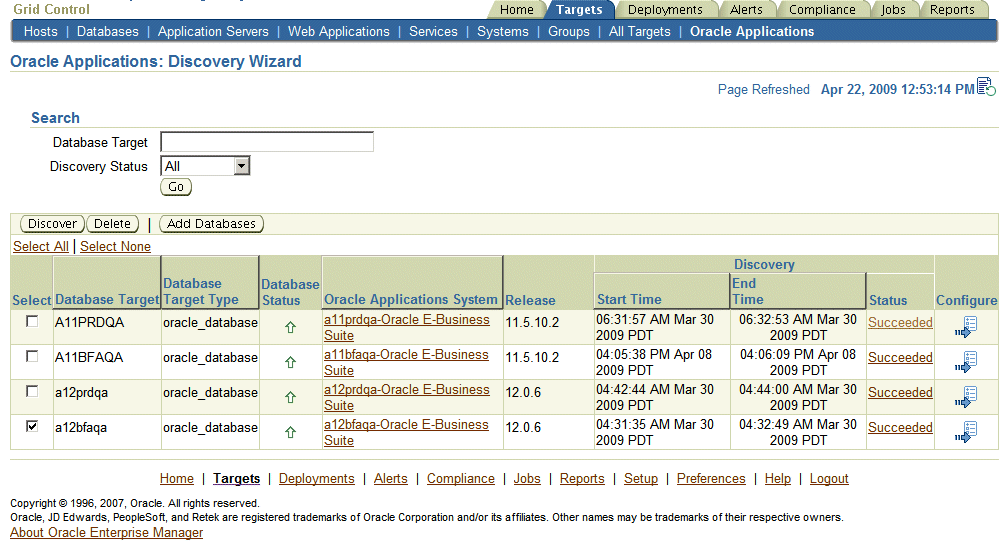Open Configure icon for A11BFAQA row
Viewport: 1007px width, 549px height.
click(965, 362)
